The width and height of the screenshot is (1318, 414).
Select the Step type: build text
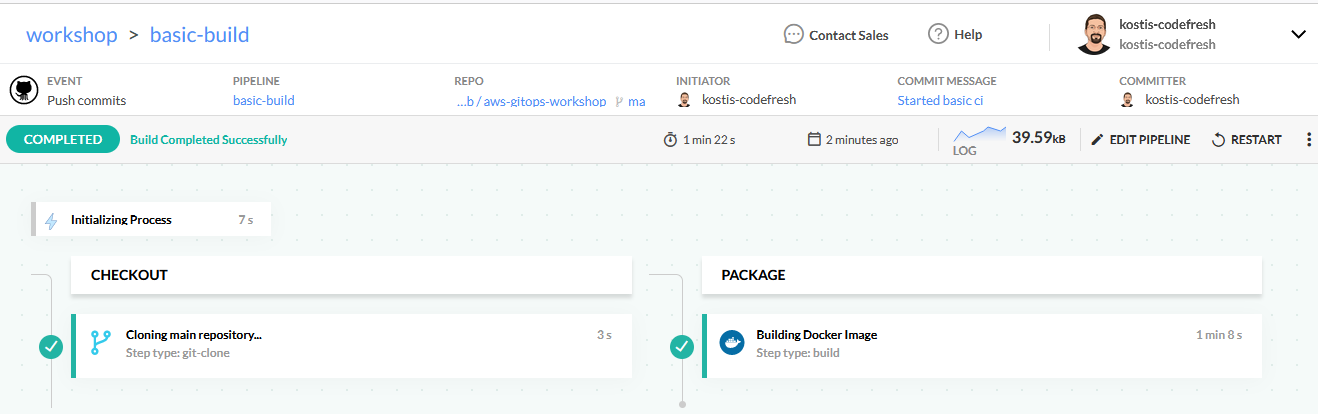pyautogui.click(x=798, y=353)
